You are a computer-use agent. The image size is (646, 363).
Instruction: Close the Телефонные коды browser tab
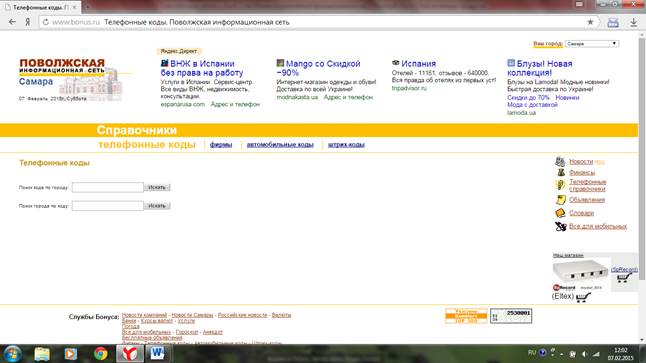pos(75,7)
